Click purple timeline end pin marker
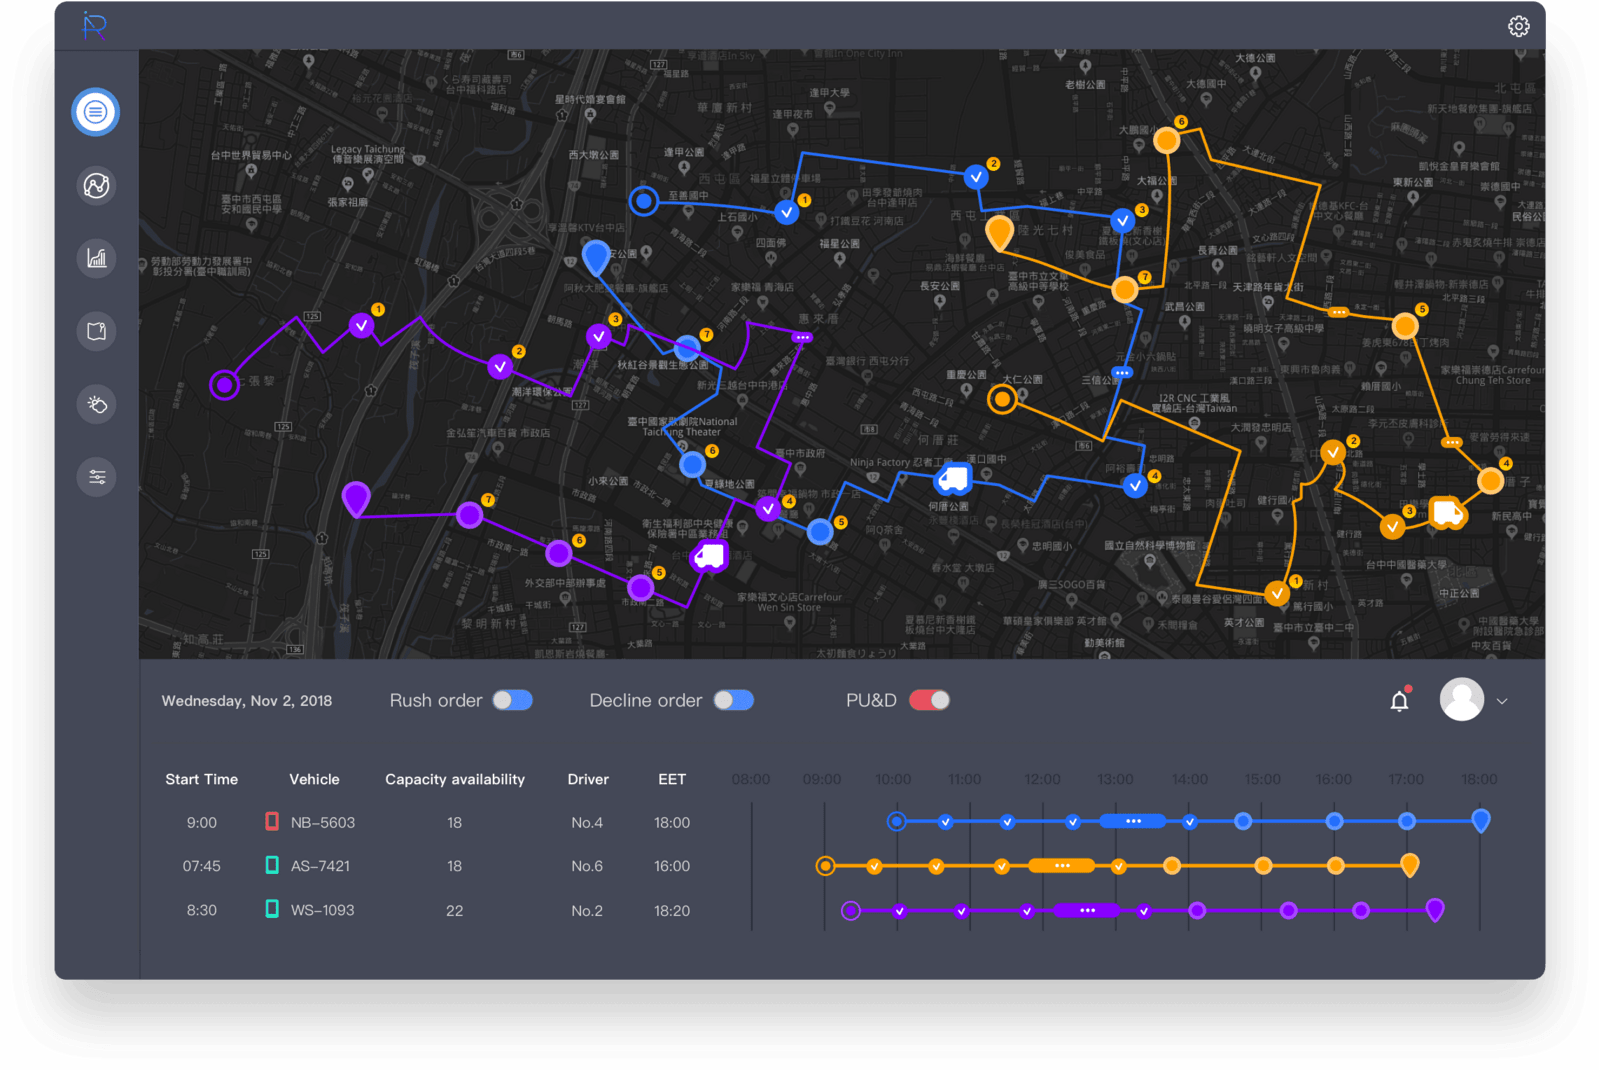This screenshot has height=1070, width=1599. point(1435,910)
